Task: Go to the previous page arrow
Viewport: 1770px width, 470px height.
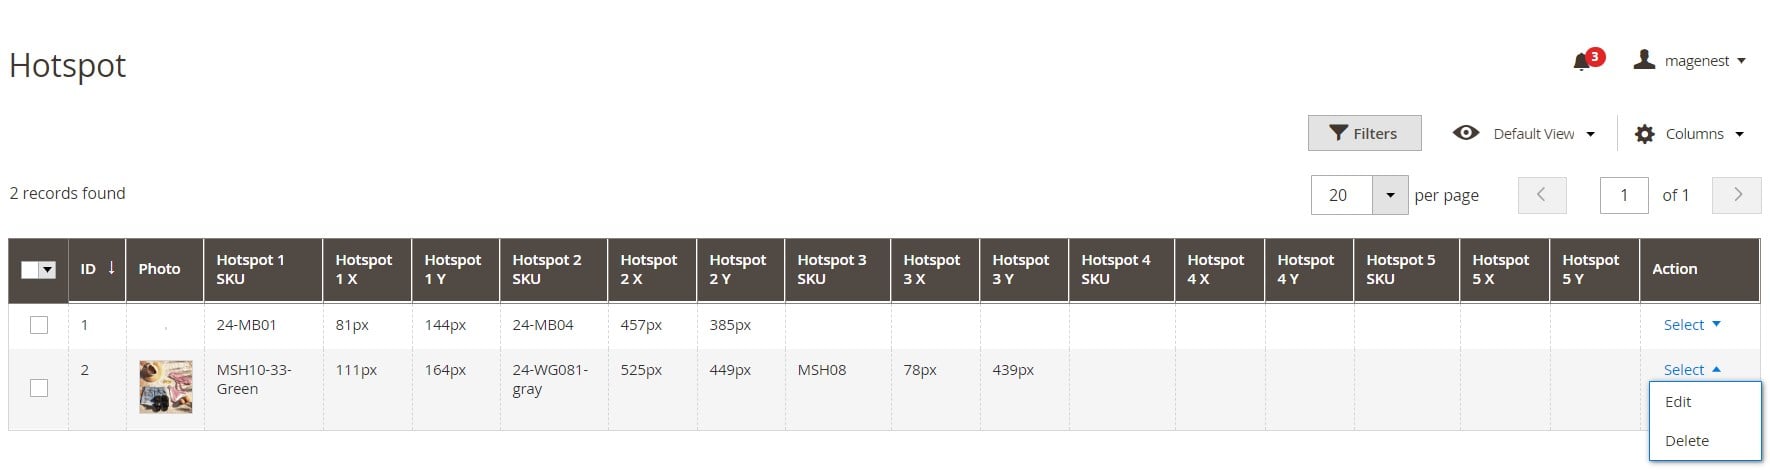Action: 1542,195
